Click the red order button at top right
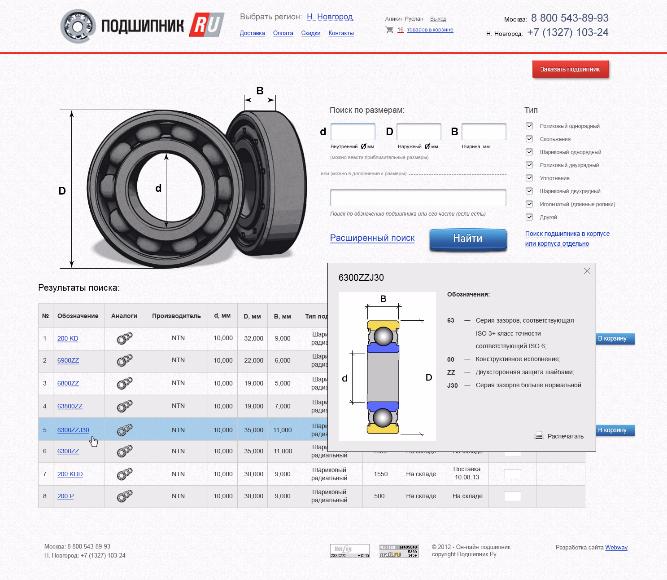This screenshot has height=580, width=667. click(x=570, y=69)
